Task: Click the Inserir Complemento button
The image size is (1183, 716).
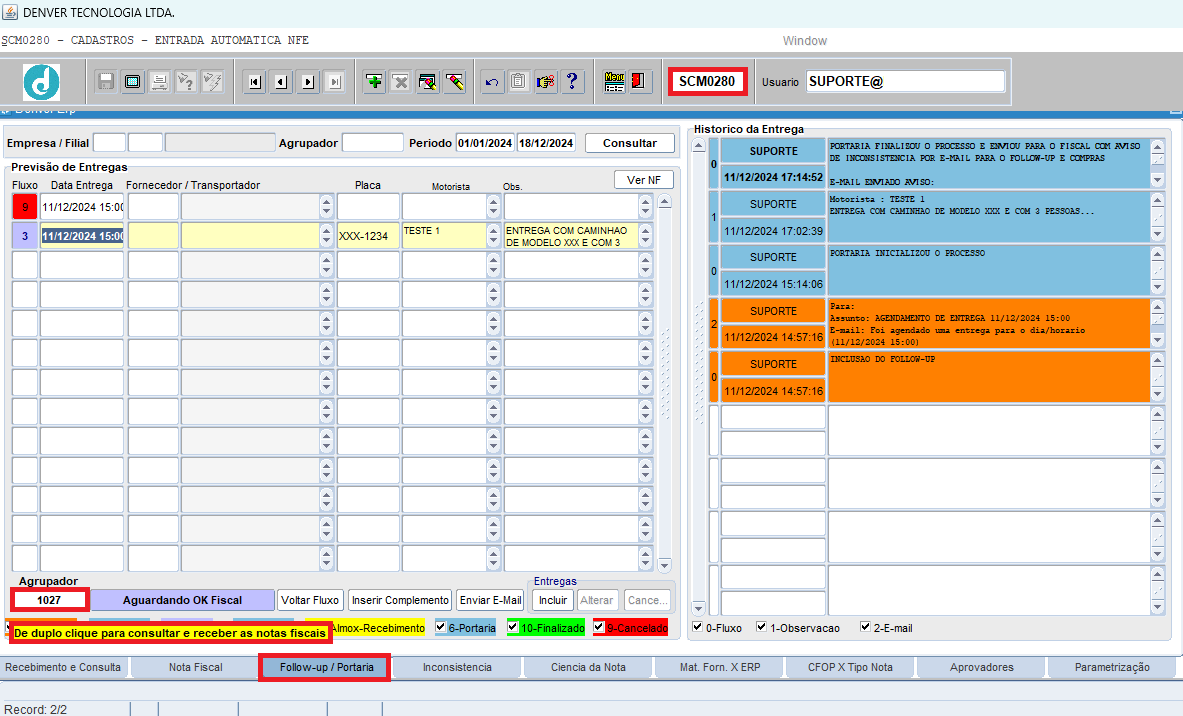Action: (x=400, y=601)
